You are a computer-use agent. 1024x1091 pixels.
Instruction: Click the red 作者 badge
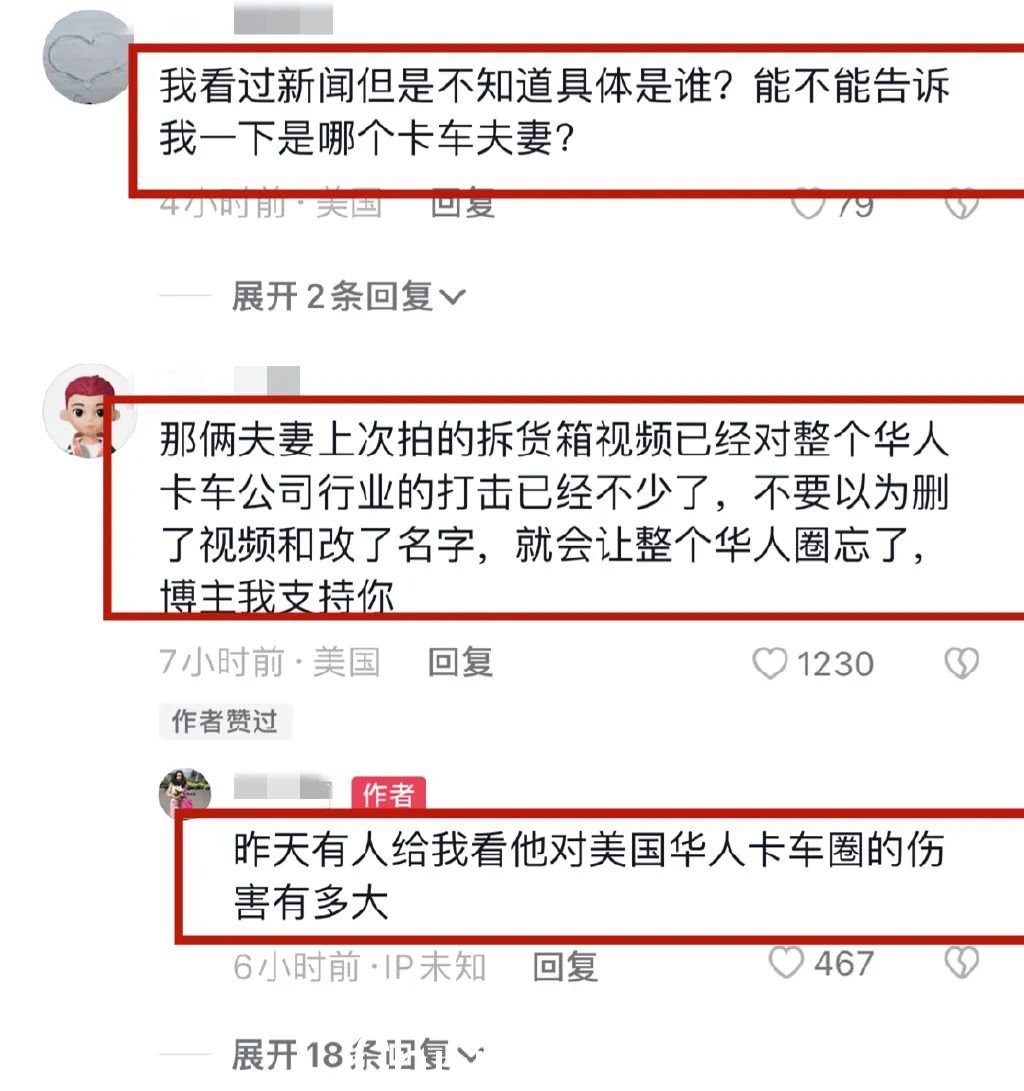click(388, 793)
